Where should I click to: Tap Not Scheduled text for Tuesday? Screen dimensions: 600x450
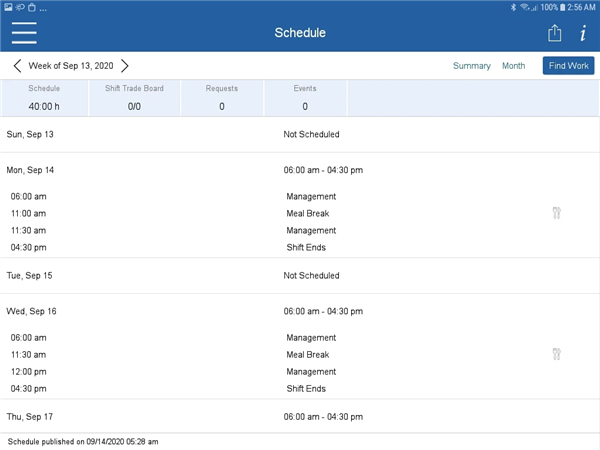pos(311,276)
